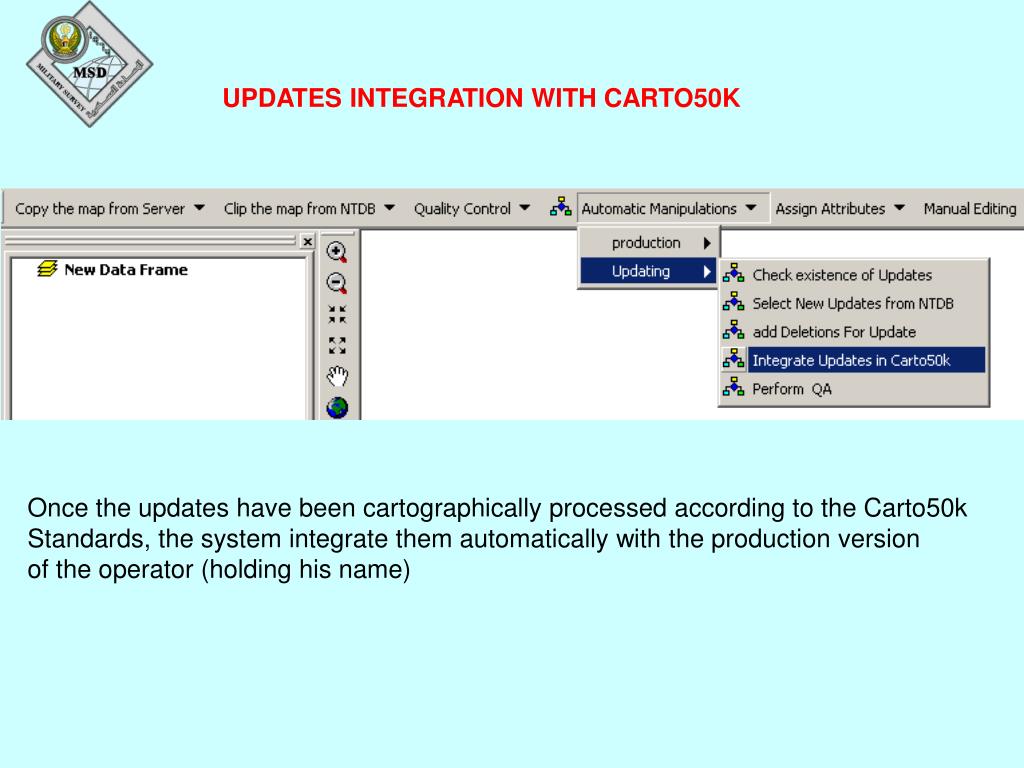Click the icon next to Check existence of Updates
Image resolution: width=1024 pixels, height=768 pixels.
click(x=733, y=274)
